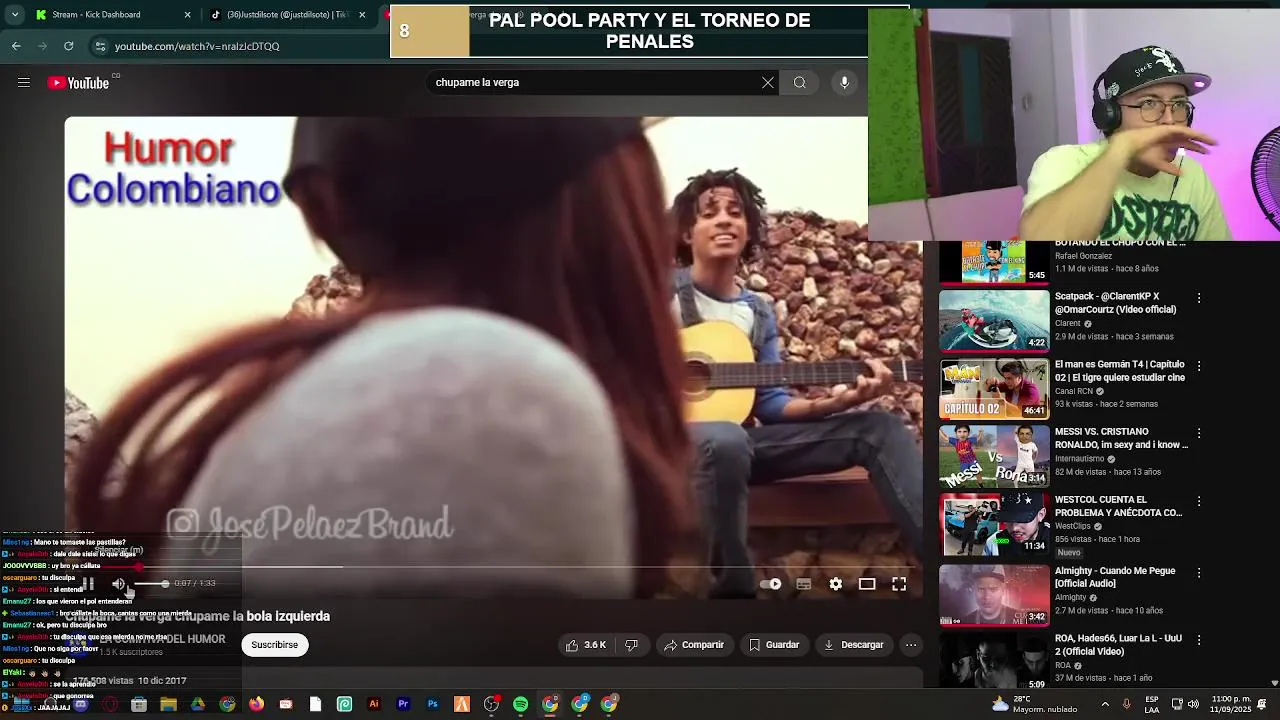Start voice search with the microphone
The height and width of the screenshot is (720, 1280).
coord(844,83)
